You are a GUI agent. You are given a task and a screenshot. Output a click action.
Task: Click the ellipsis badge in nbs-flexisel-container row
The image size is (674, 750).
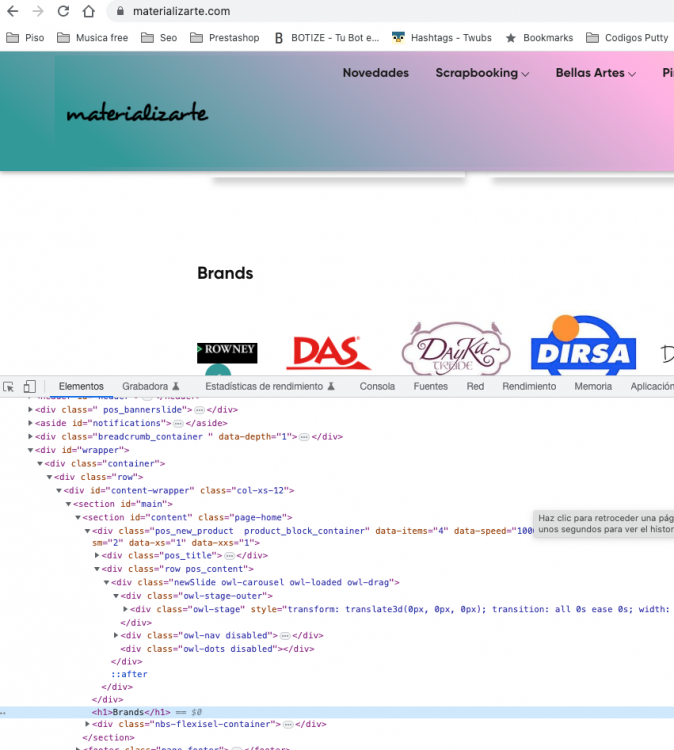[x=288, y=725]
